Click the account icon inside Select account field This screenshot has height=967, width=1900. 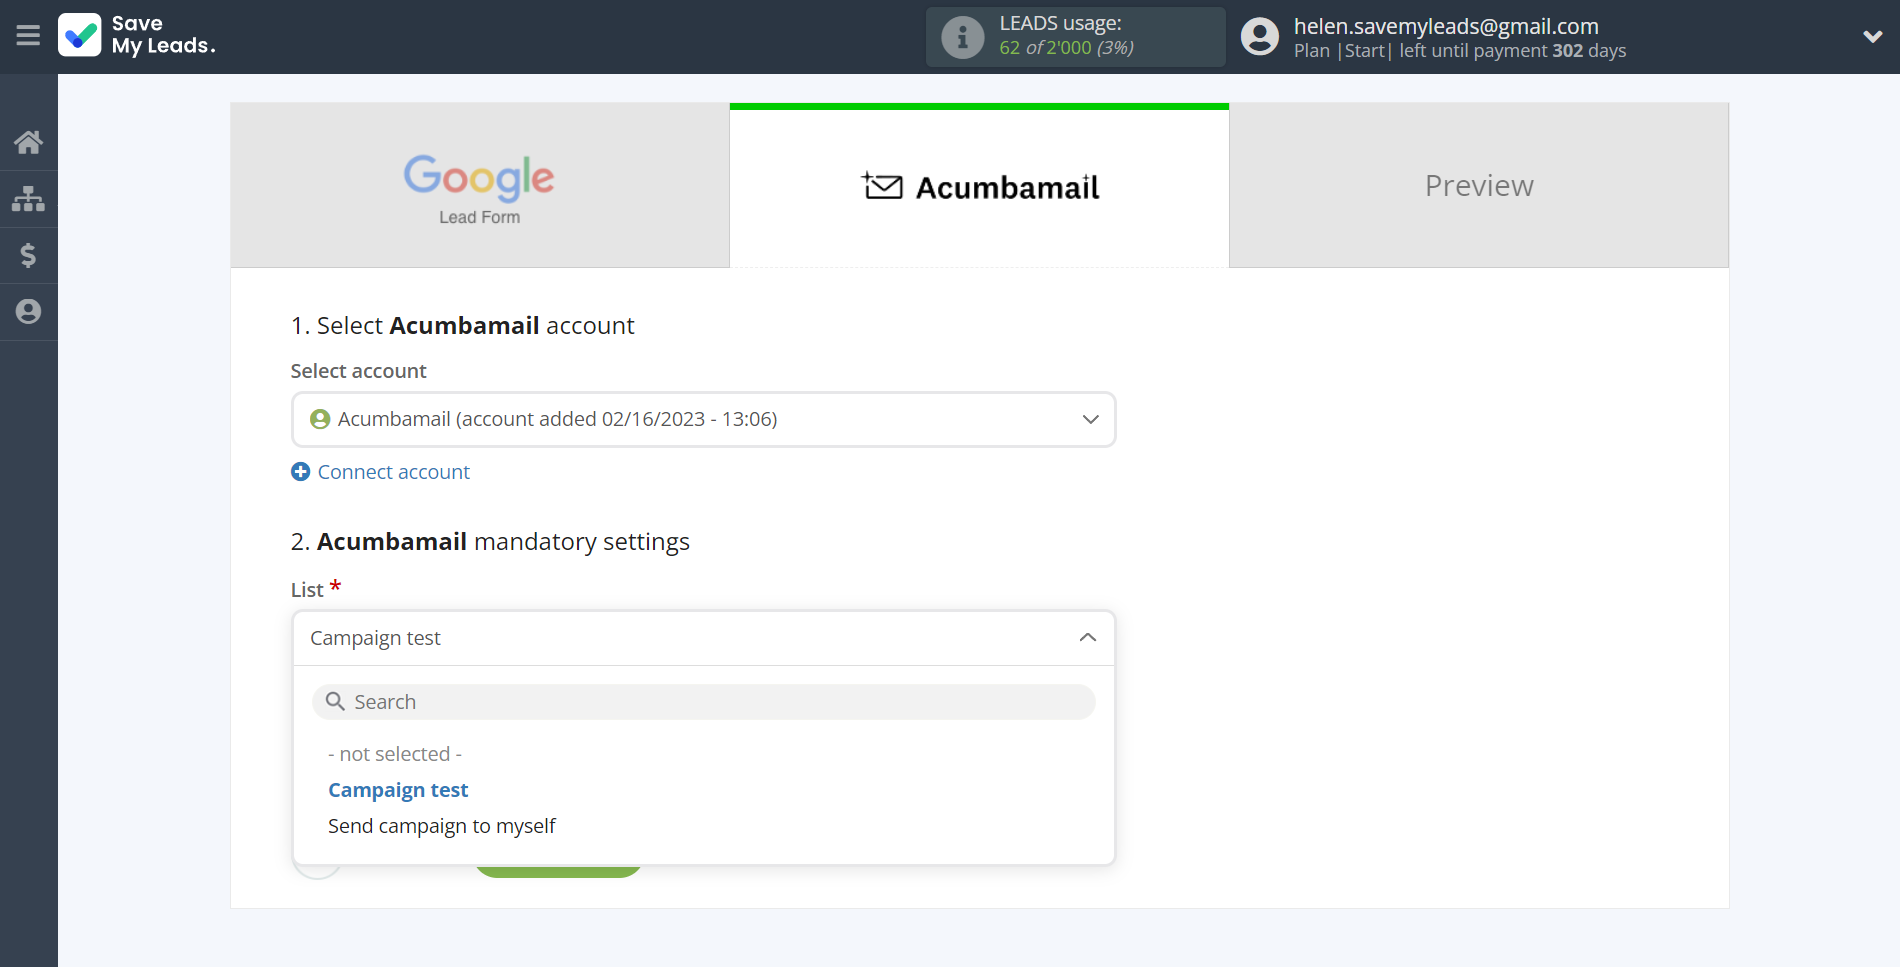pyautogui.click(x=320, y=419)
